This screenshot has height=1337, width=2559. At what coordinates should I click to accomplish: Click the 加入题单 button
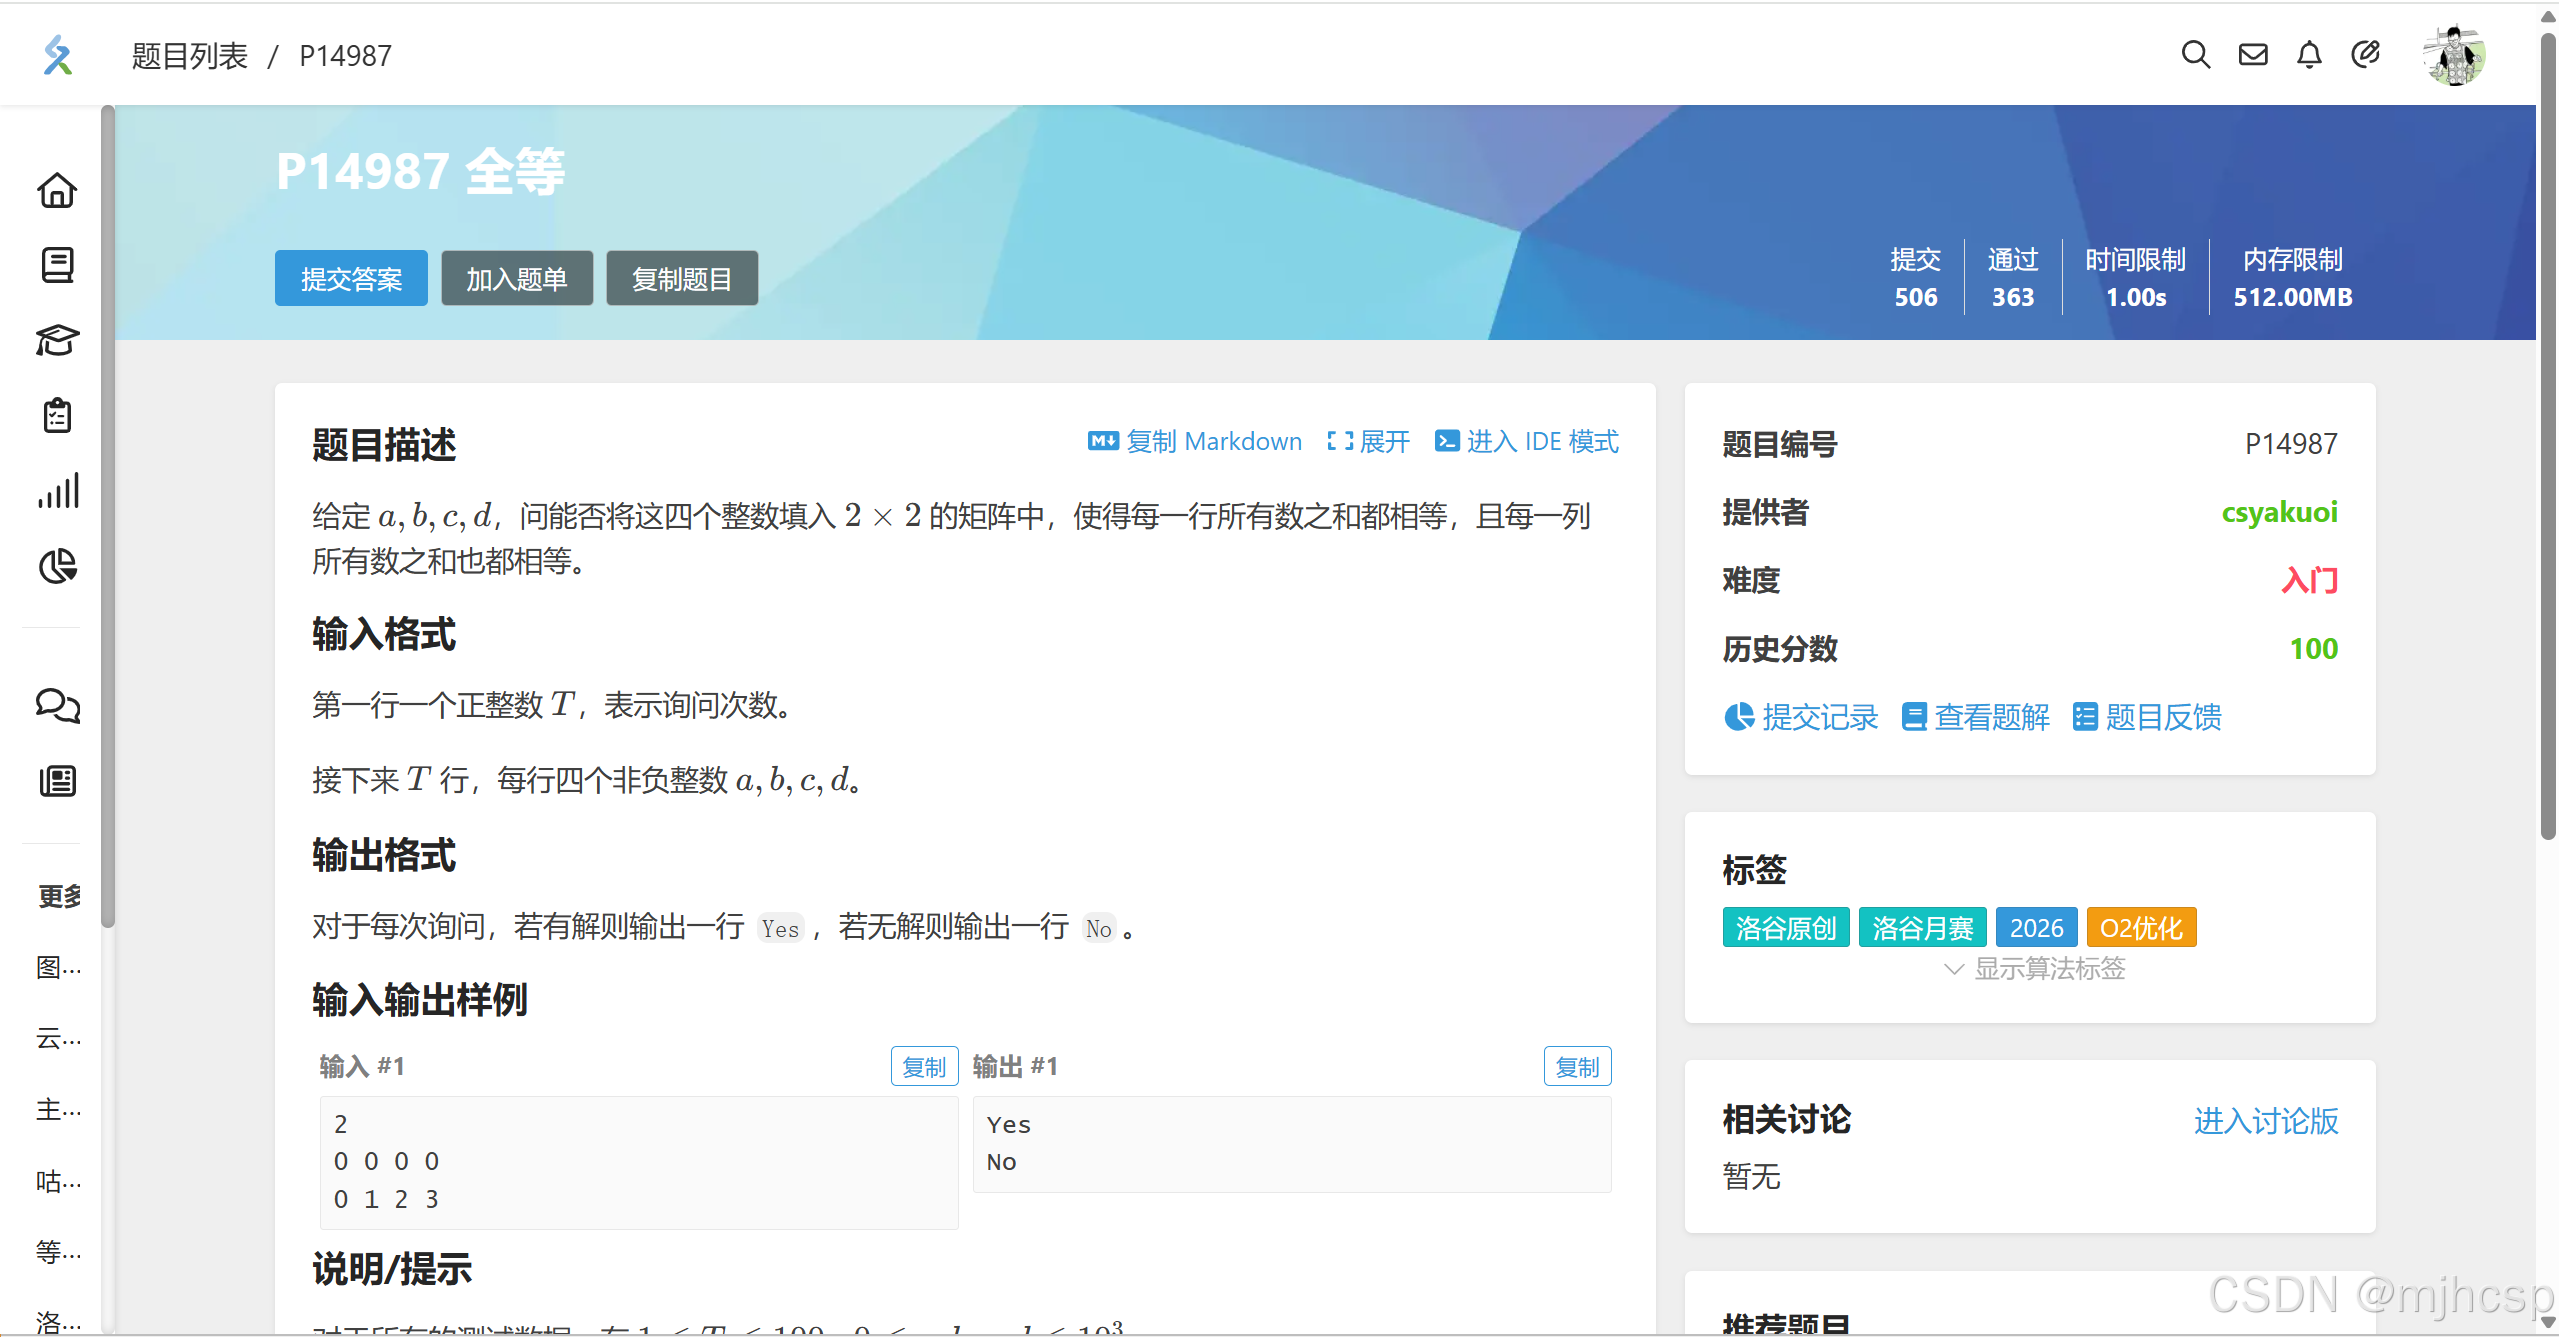[x=516, y=279]
